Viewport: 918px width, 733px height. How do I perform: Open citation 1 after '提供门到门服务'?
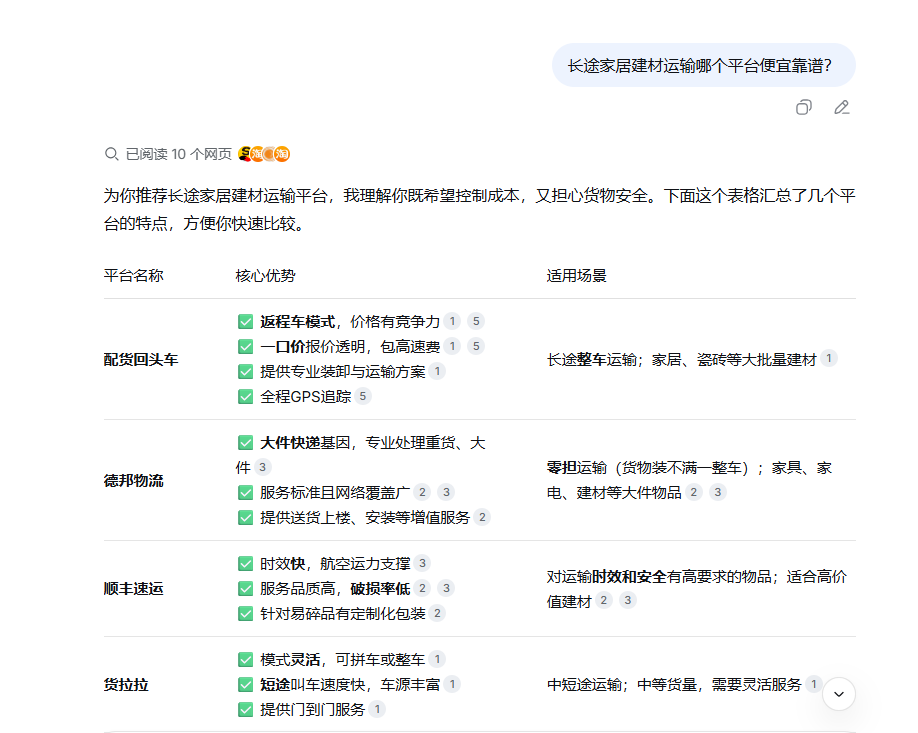(377, 709)
